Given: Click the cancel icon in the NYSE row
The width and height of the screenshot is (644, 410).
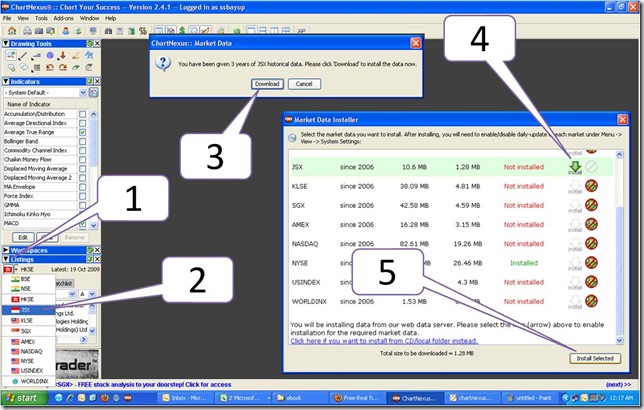Looking at the screenshot, I should [x=591, y=263].
